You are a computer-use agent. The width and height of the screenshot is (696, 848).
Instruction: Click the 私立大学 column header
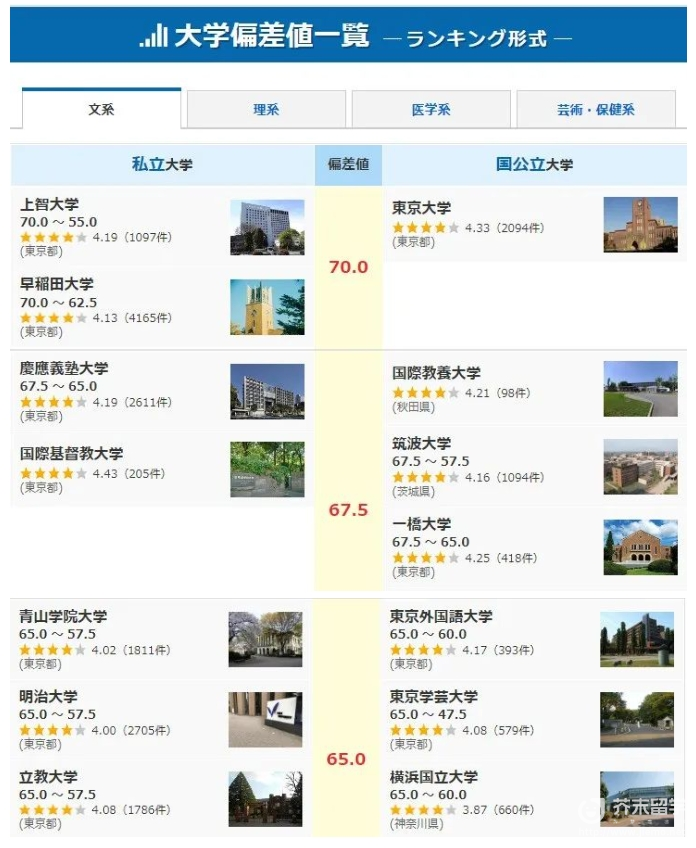pyautogui.click(x=162, y=164)
